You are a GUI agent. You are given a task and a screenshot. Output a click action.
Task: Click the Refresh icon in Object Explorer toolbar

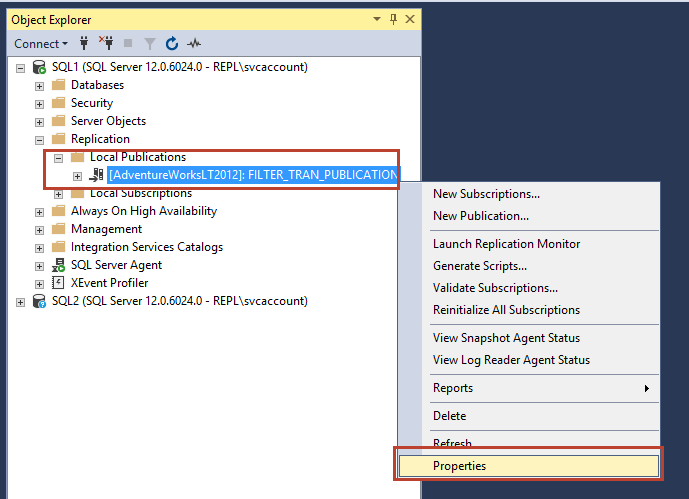click(x=172, y=44)
